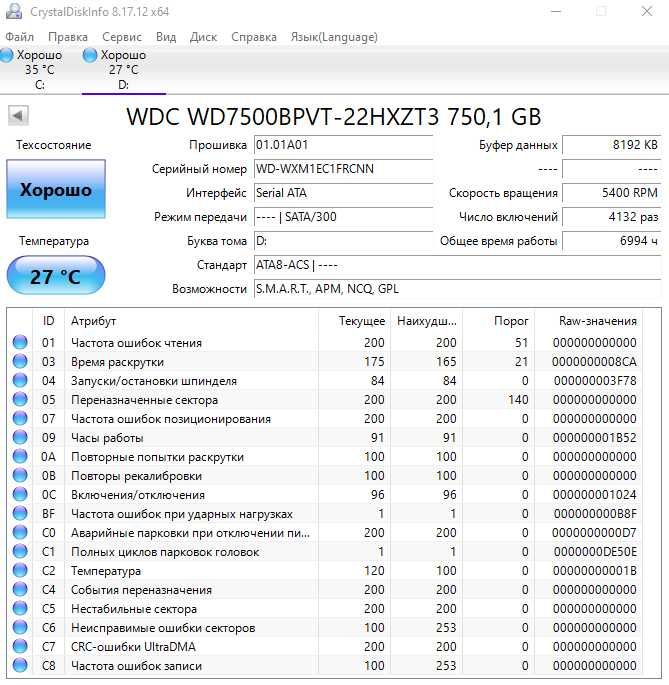Click the Стандарт field ATA8-ACS
The image size is (669, 685).
coord(458,265)
